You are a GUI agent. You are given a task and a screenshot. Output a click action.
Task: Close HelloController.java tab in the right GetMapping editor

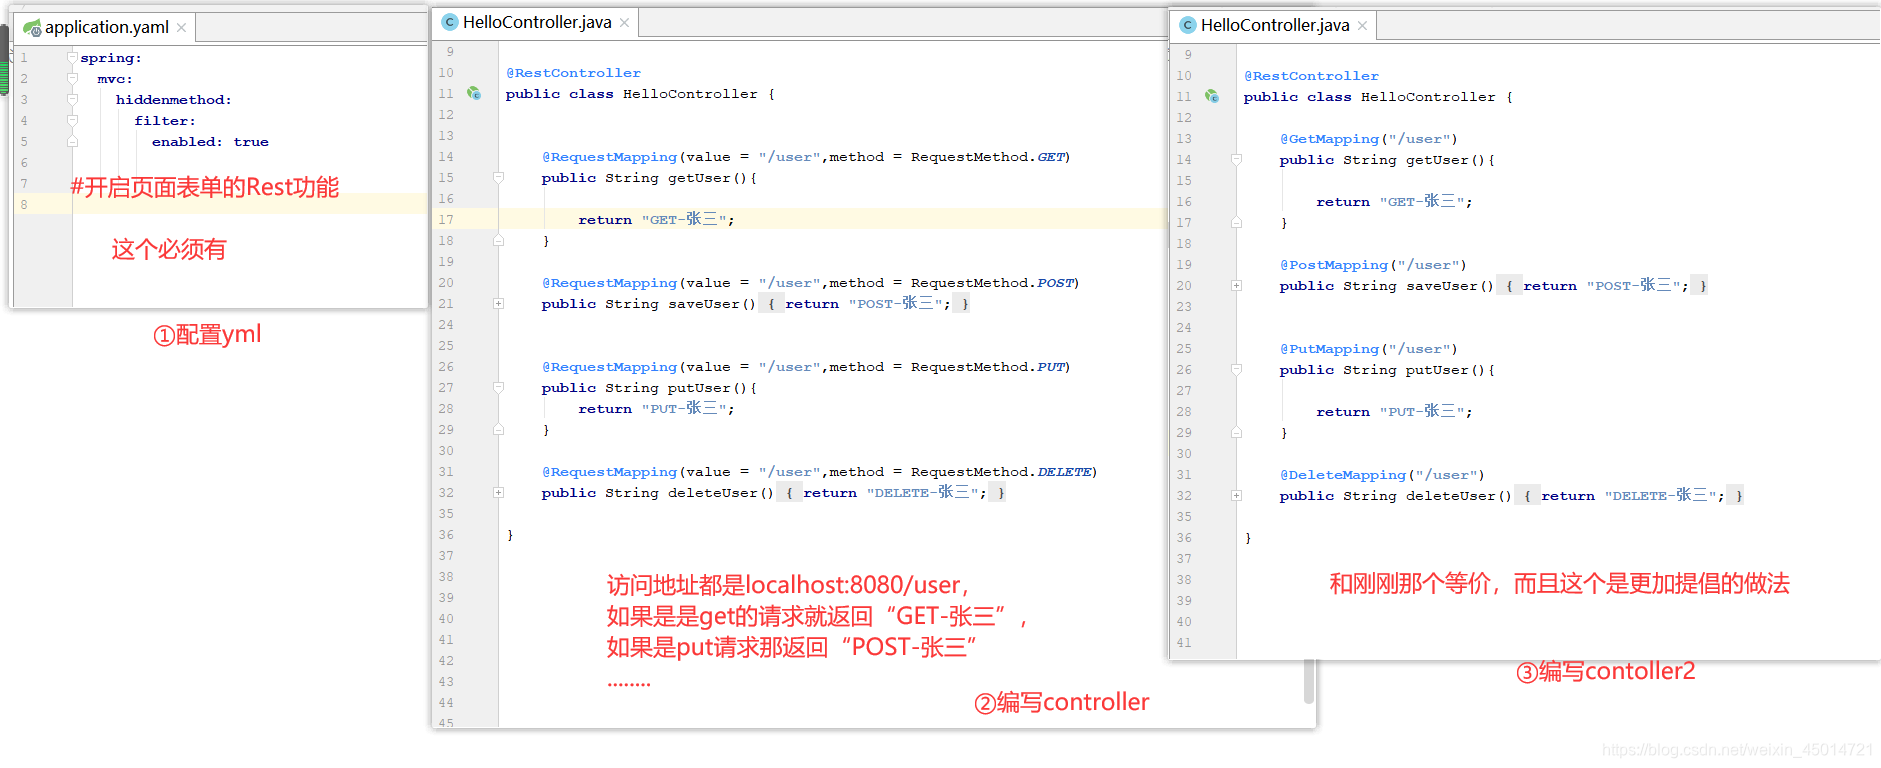[x=1362, y=26]
